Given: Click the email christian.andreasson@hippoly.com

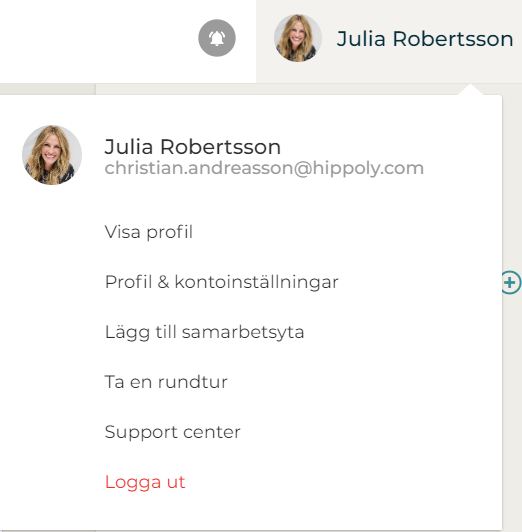Looking at the screenshot, I should [264, 168].
